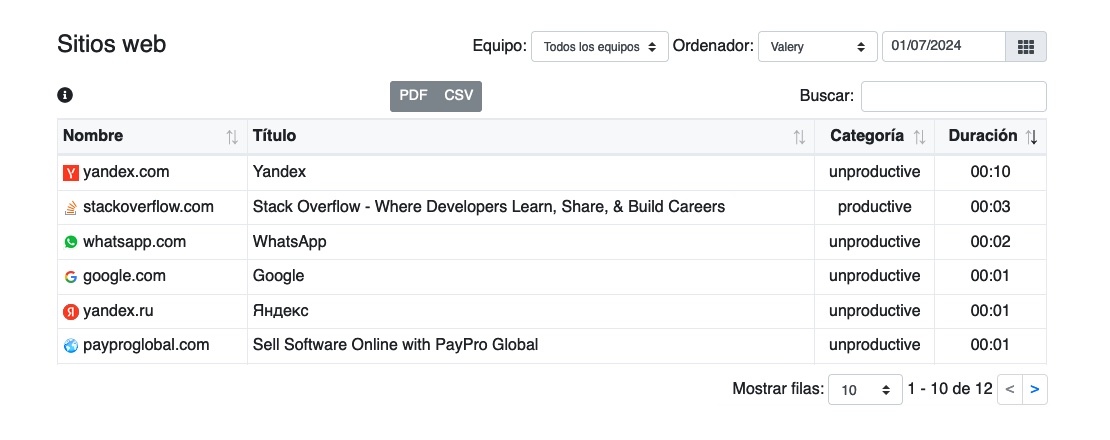Click the WhatsApp title cell
Image resolution: width=1110 pixels, height=440 pixels.
531,242
